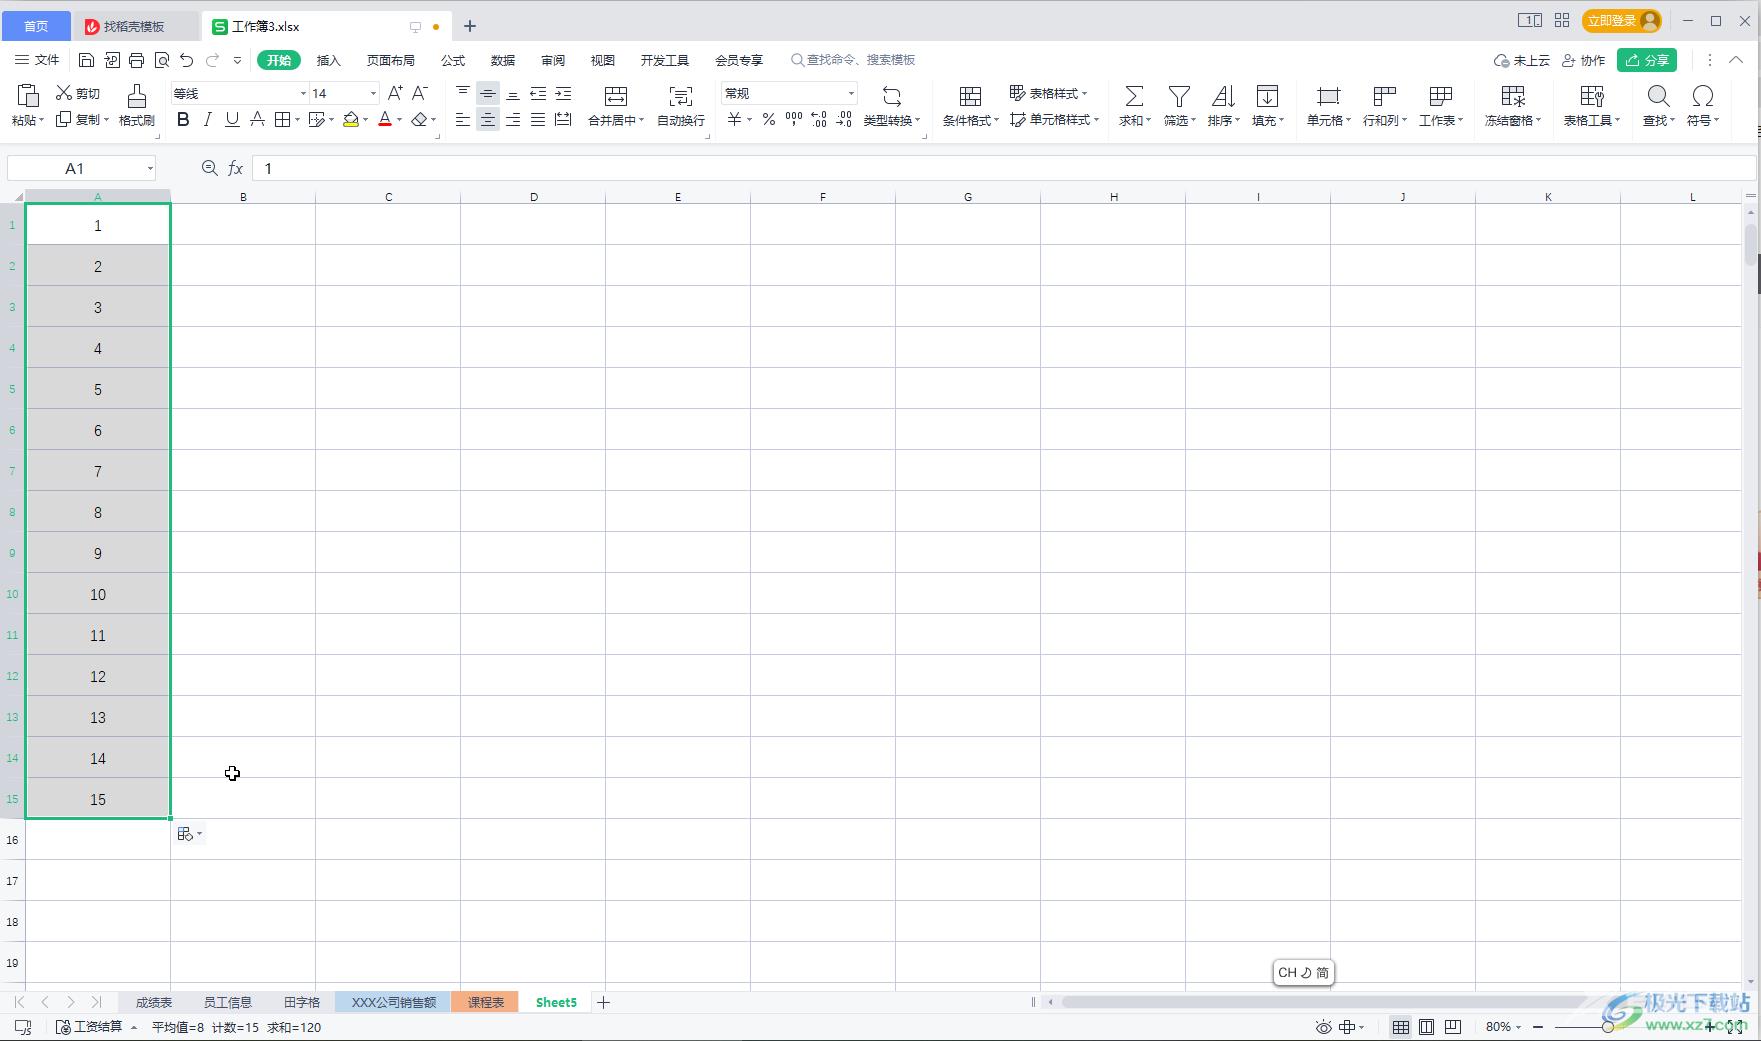
Task: Click the Type Conversion (类型转换) icon
Action: click(891, 96)
